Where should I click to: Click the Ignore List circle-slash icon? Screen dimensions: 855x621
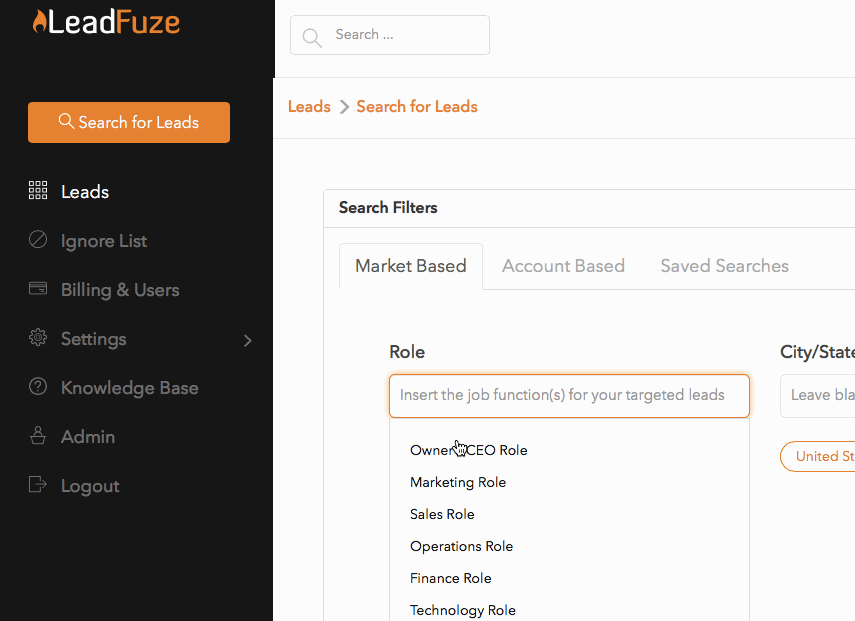(x=38, y=239)
